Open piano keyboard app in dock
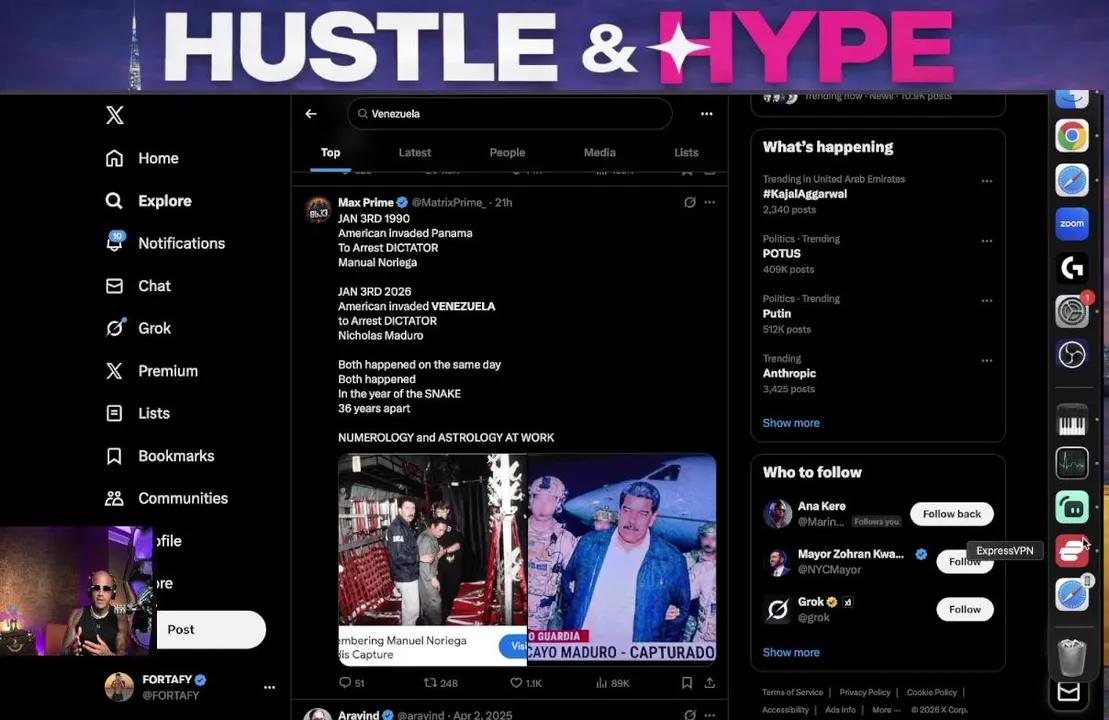The image size is (1109, 720). pos(1072,420)
